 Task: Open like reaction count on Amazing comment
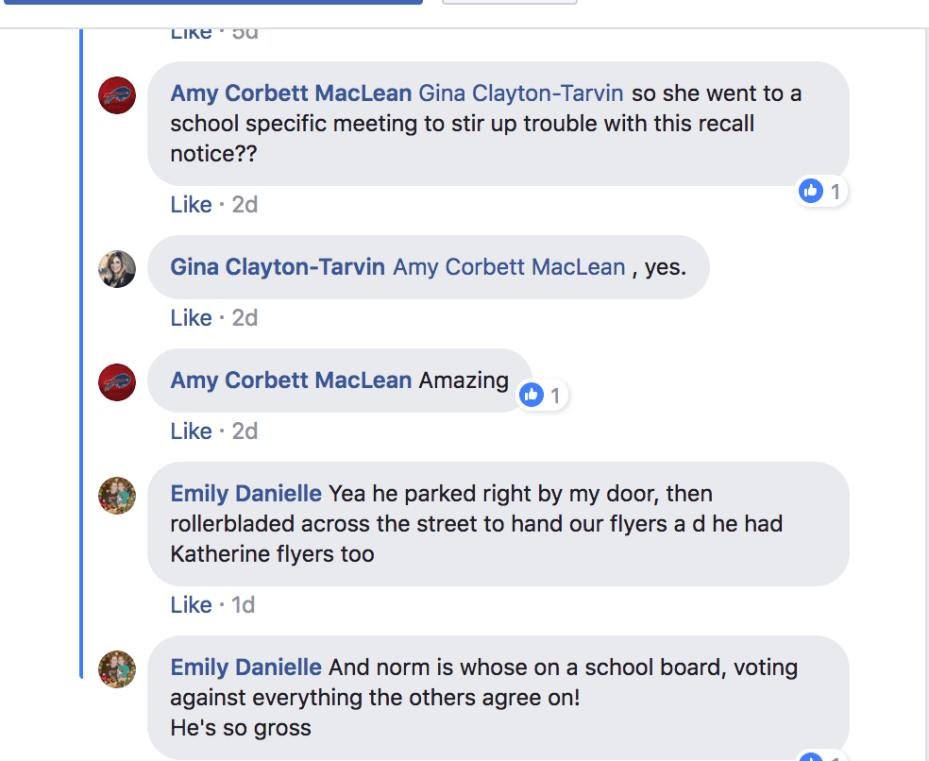tap(542, 395)
